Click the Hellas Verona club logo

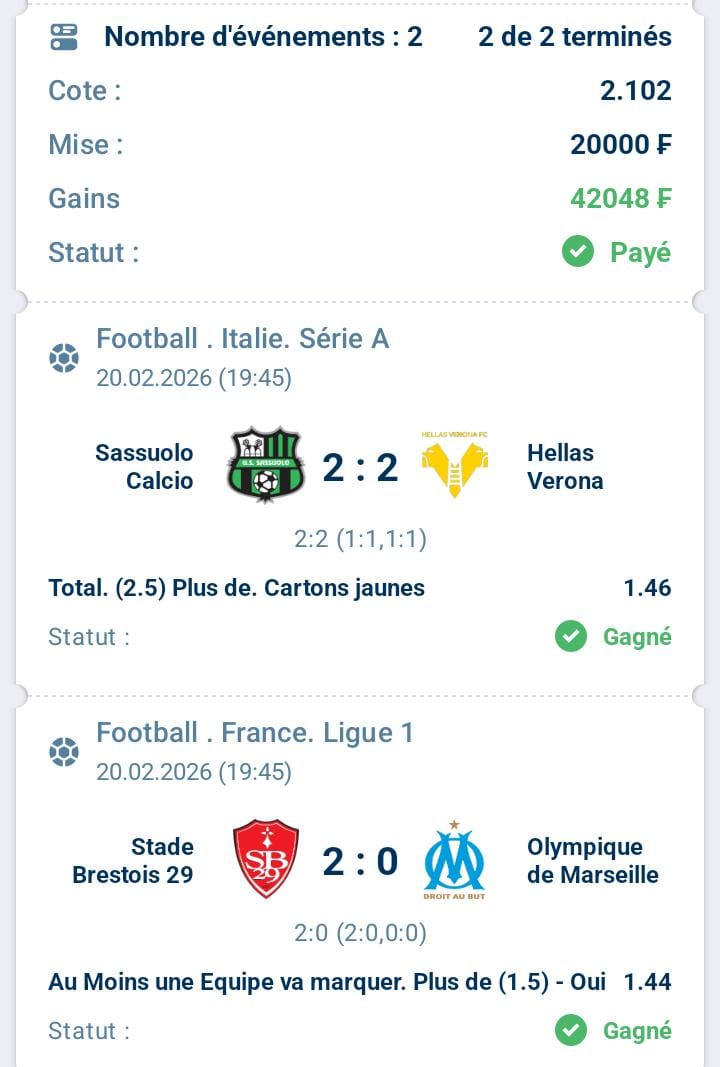click(x=454, y=467)
